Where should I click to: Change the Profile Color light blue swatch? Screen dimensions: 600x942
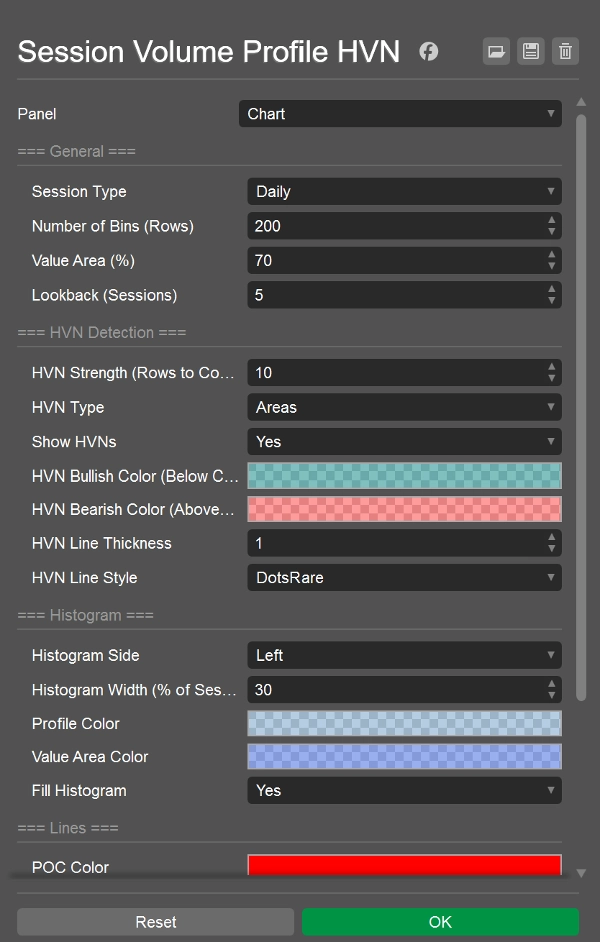[404, 723]
